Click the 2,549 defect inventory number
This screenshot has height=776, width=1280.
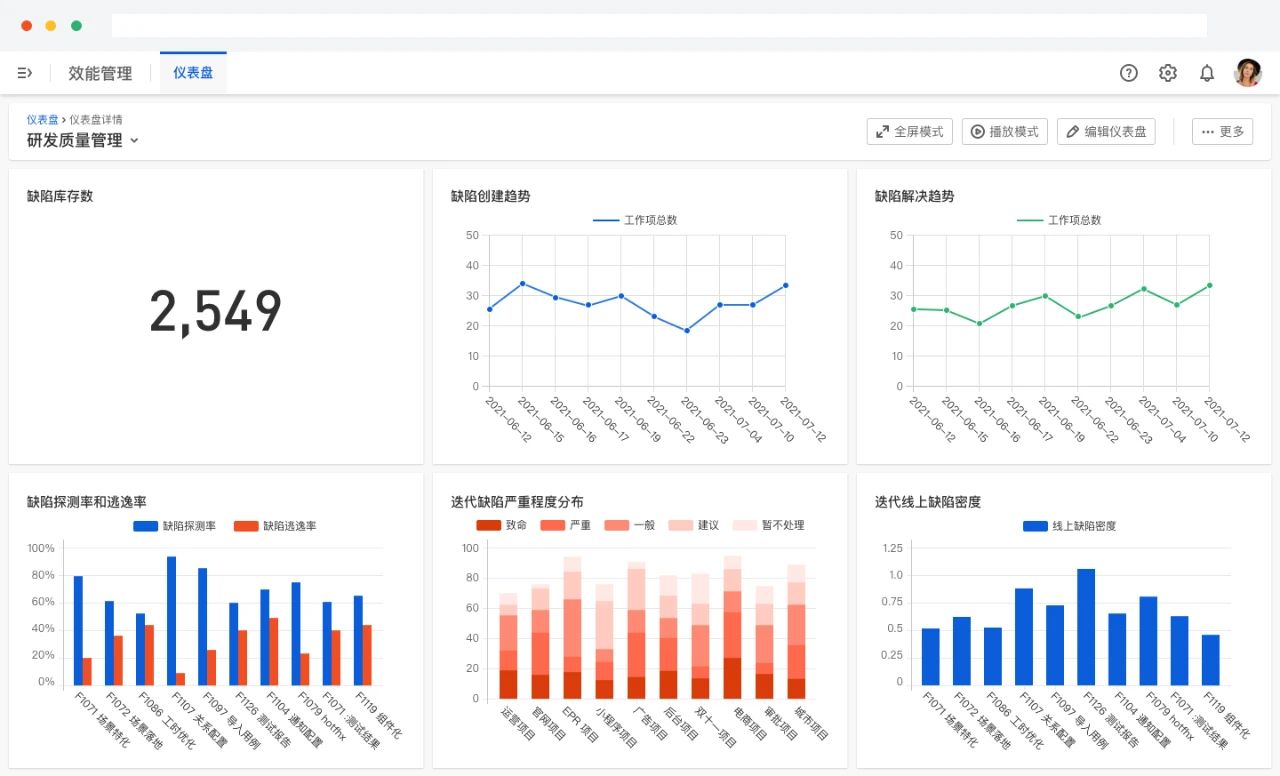216,311
